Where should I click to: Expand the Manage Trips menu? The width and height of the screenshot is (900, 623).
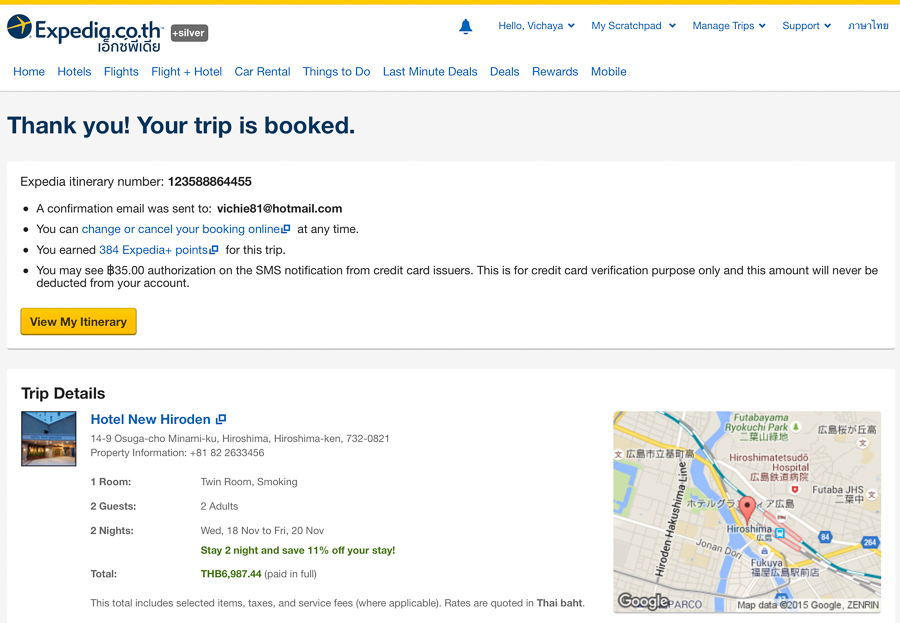(729, 26)
